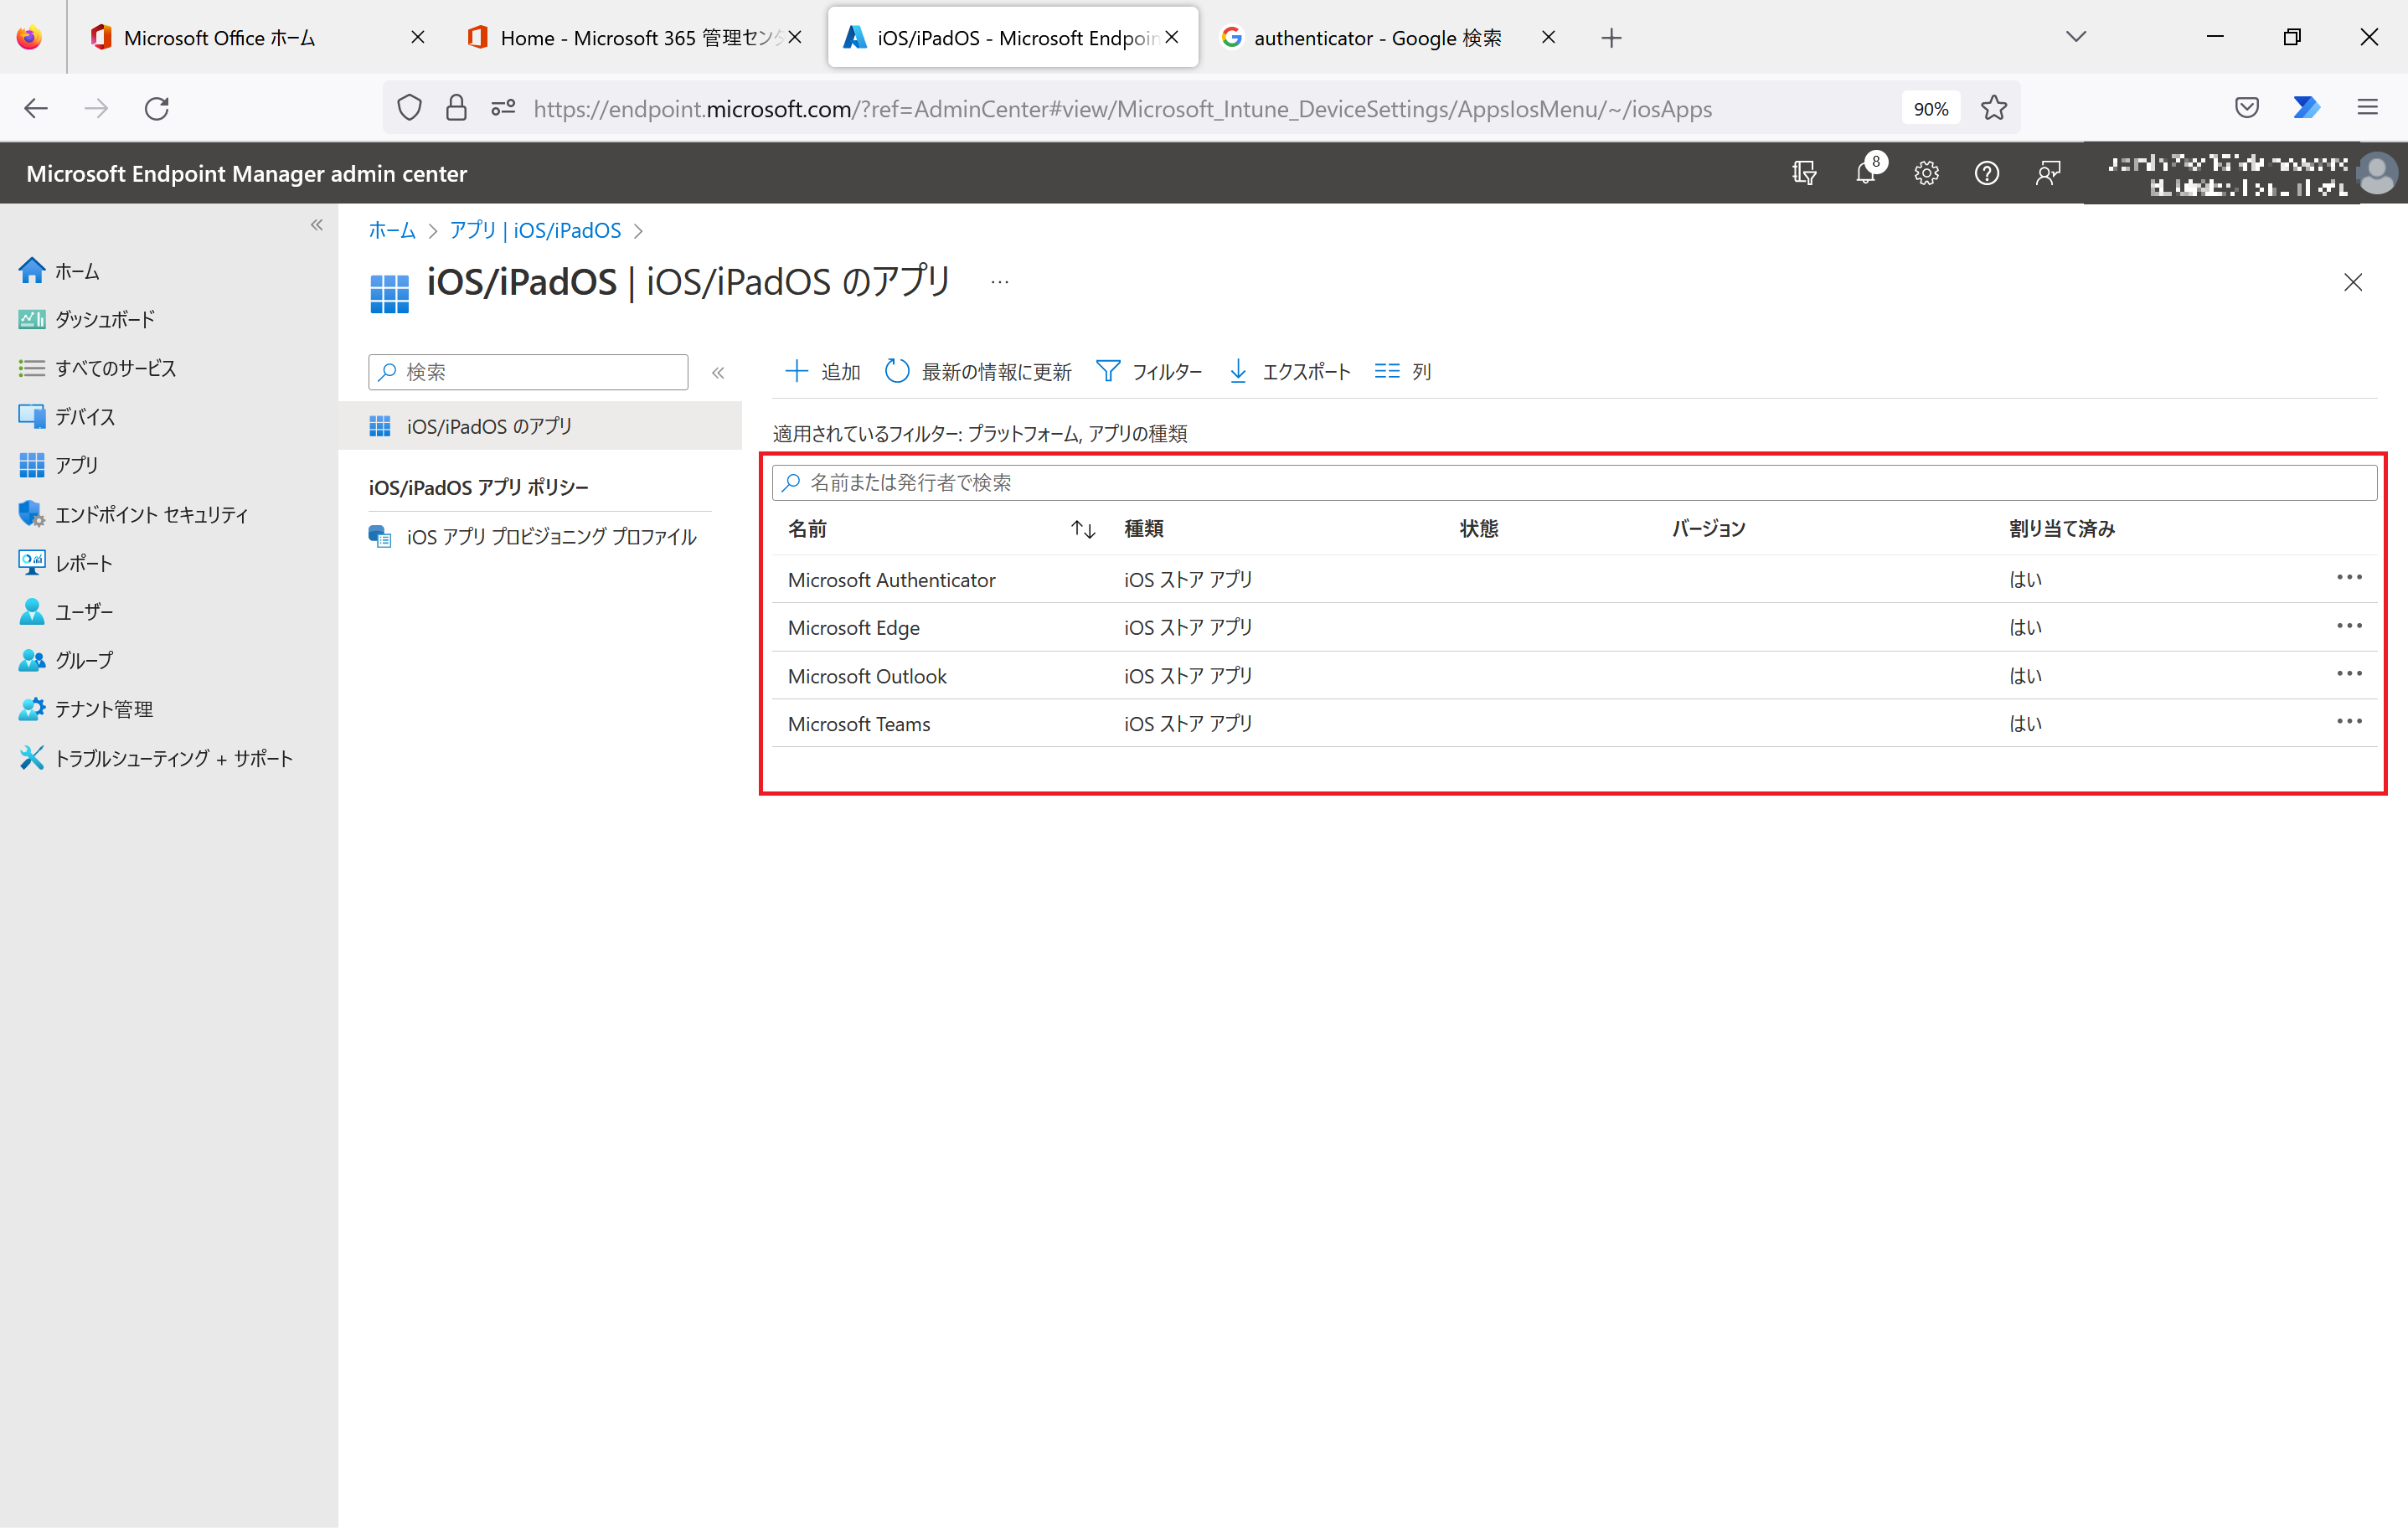
Task: Open the directory and subscription filter icon
Action: 1804,173
